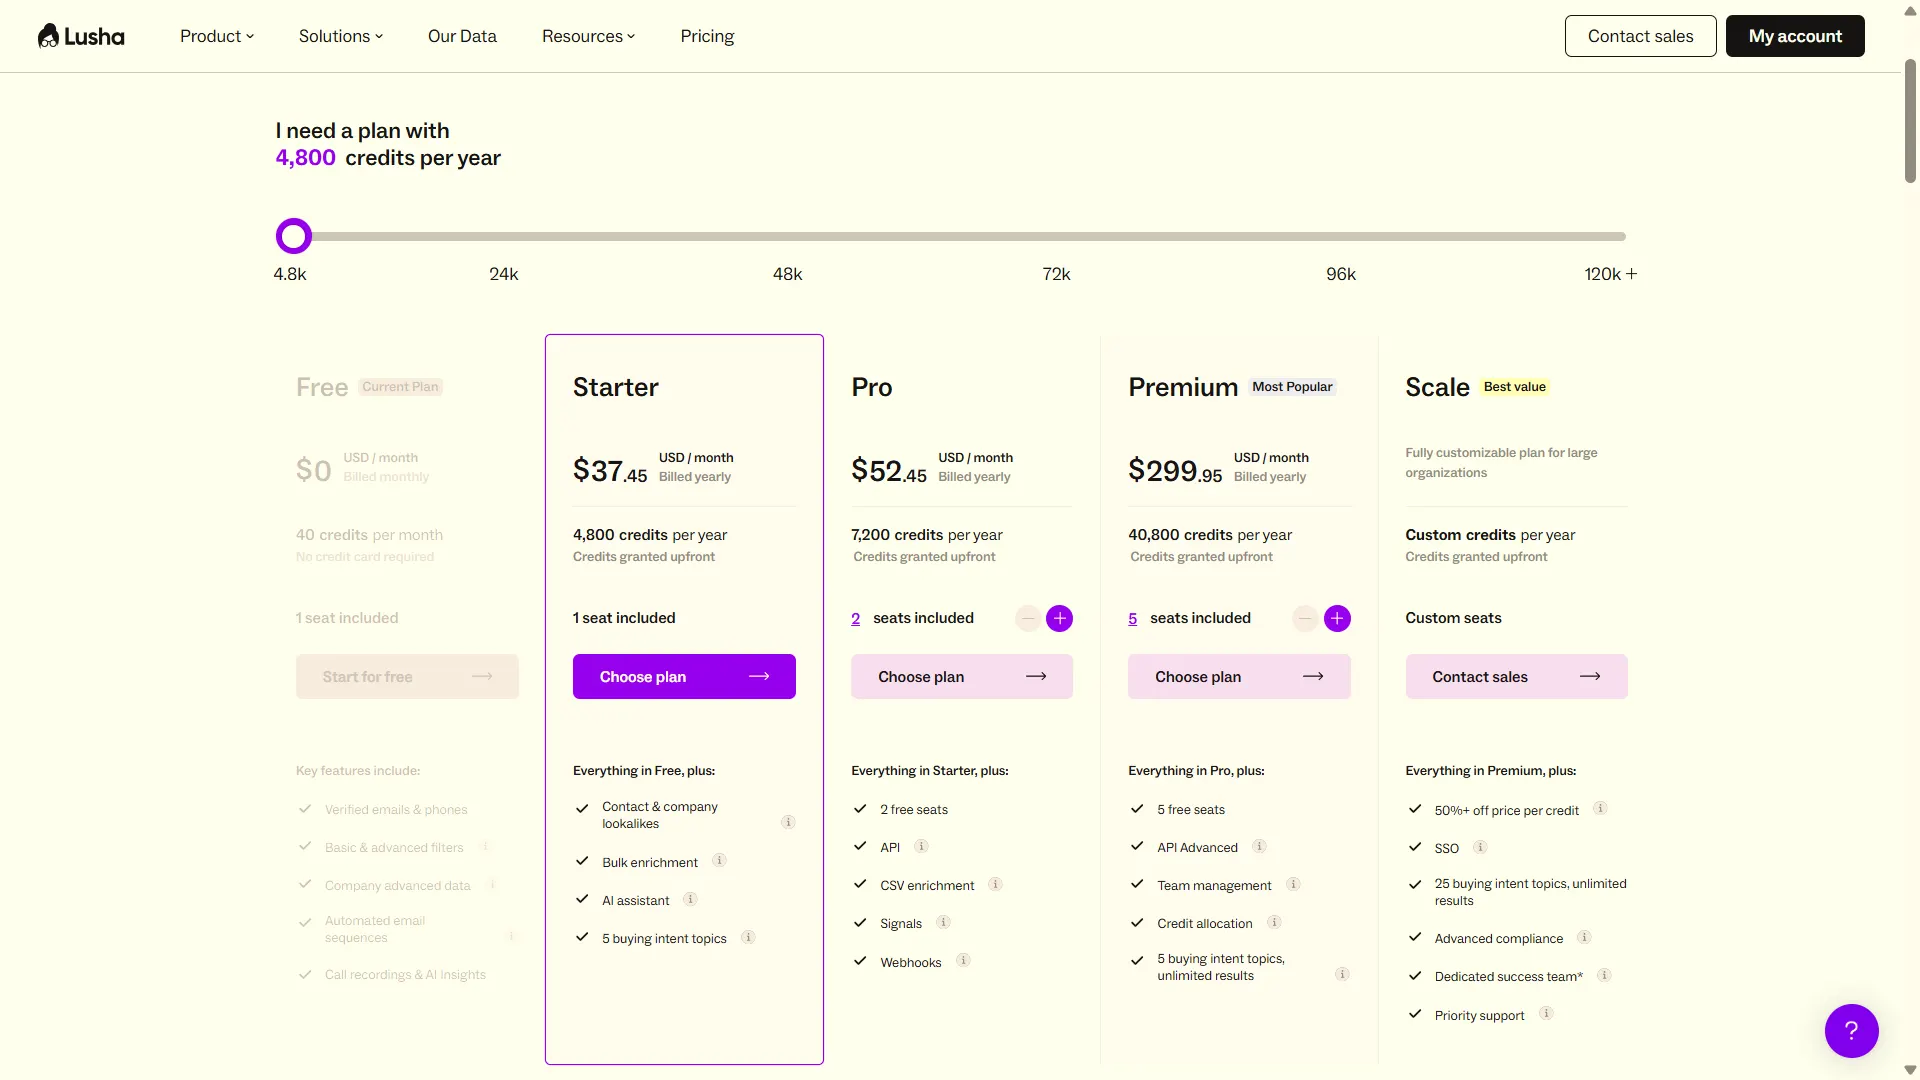Show info icon beside Signals
This screenshot has height=1080, width=1920.
[943, 922]
